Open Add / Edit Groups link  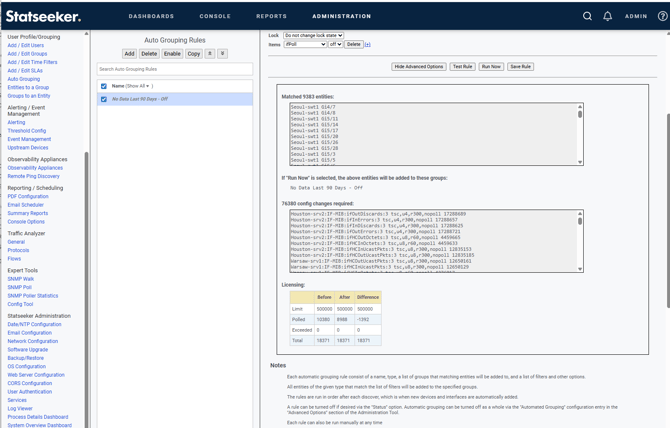[x=27, y=54]
